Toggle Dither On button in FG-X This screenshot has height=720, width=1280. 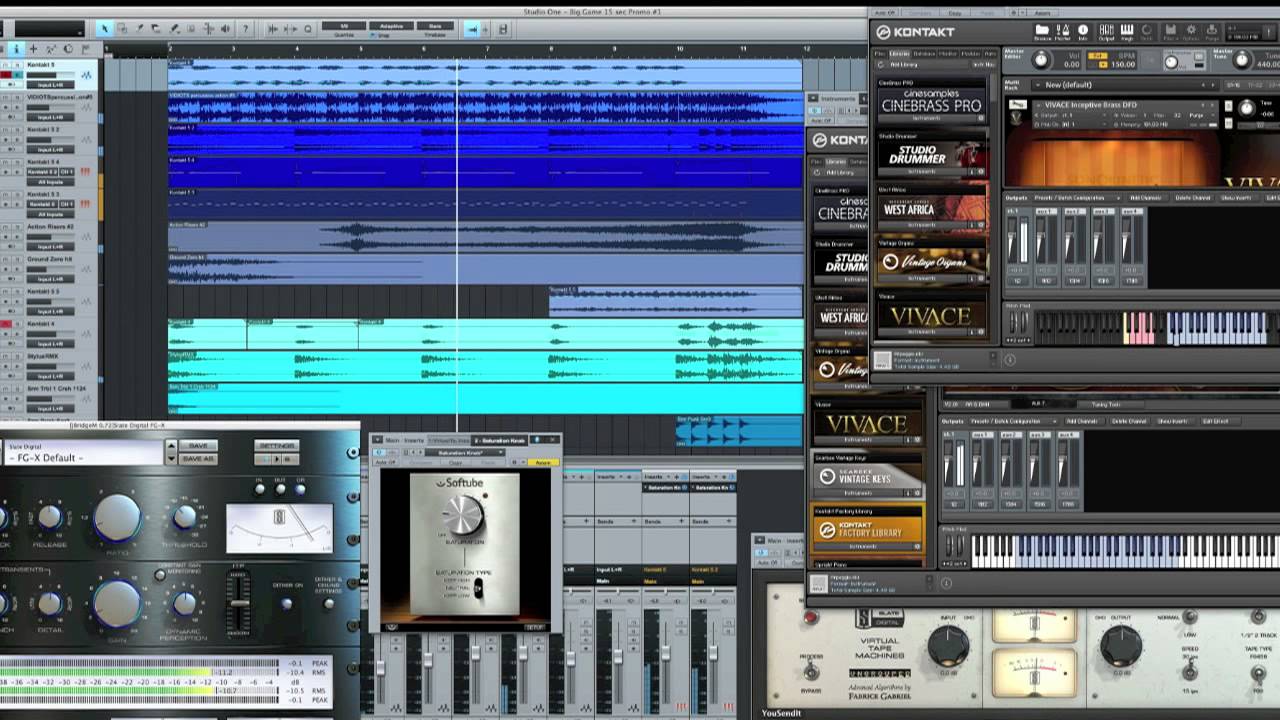286,603
